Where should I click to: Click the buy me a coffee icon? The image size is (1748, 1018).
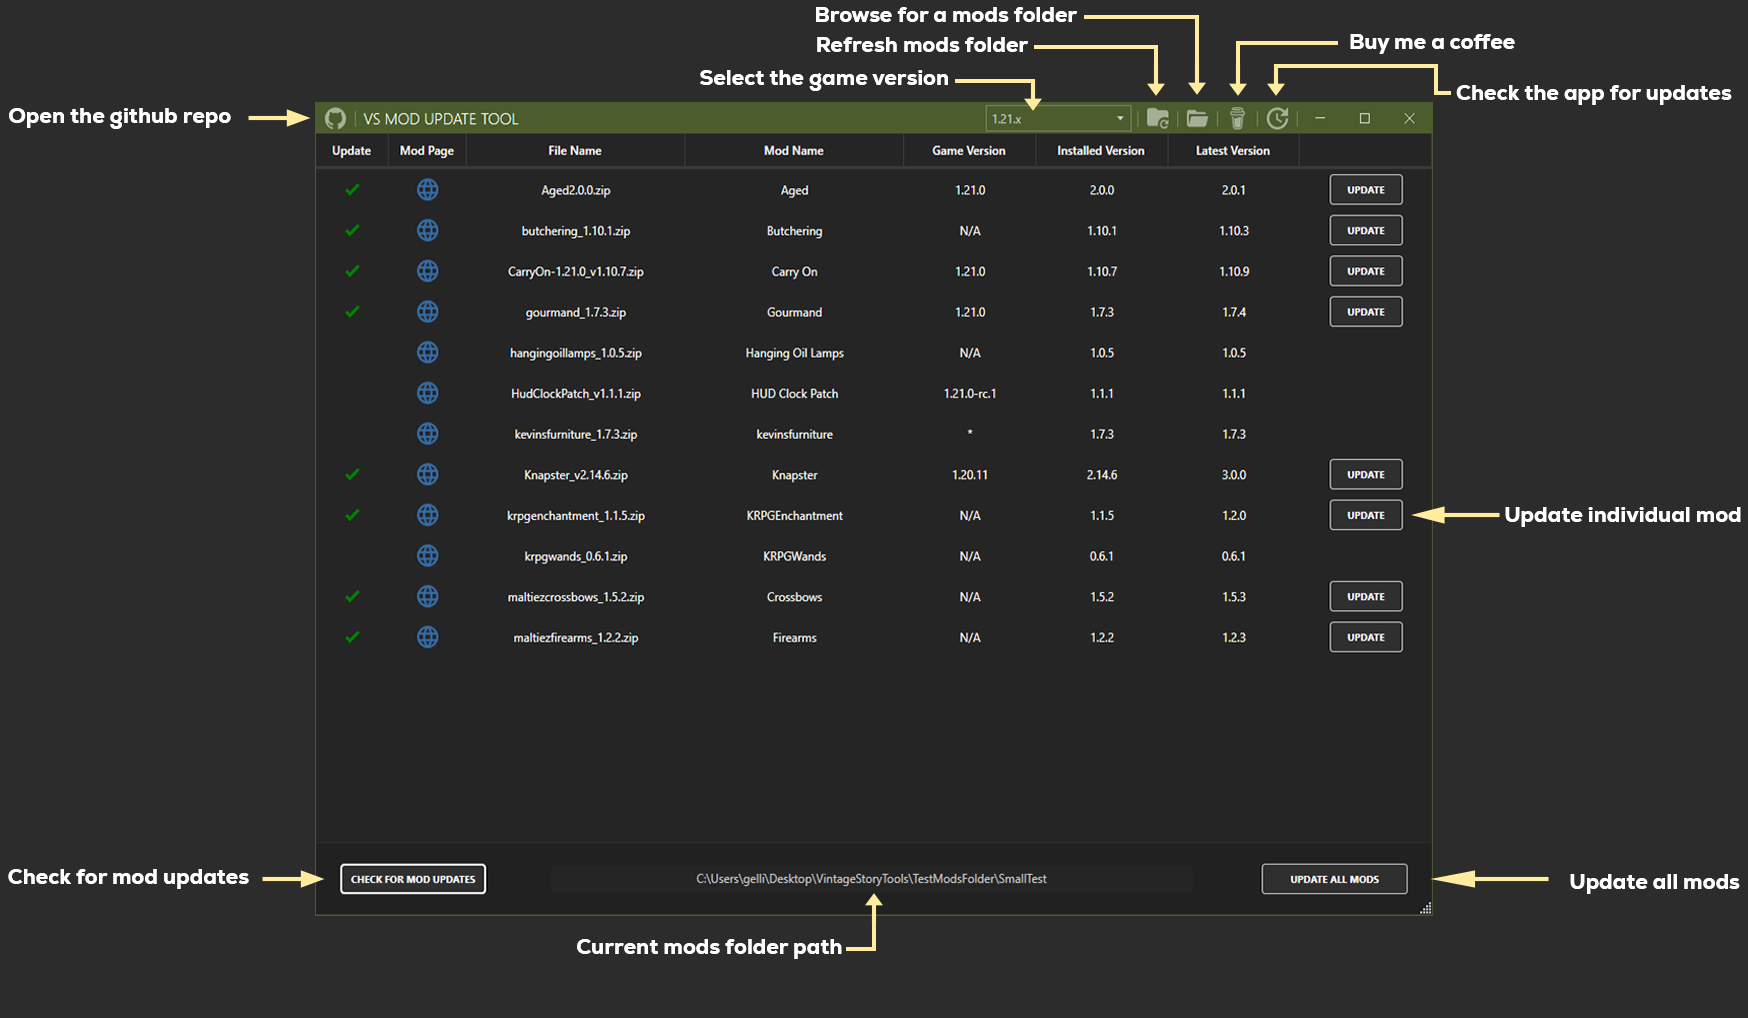tap(1237, 119)
